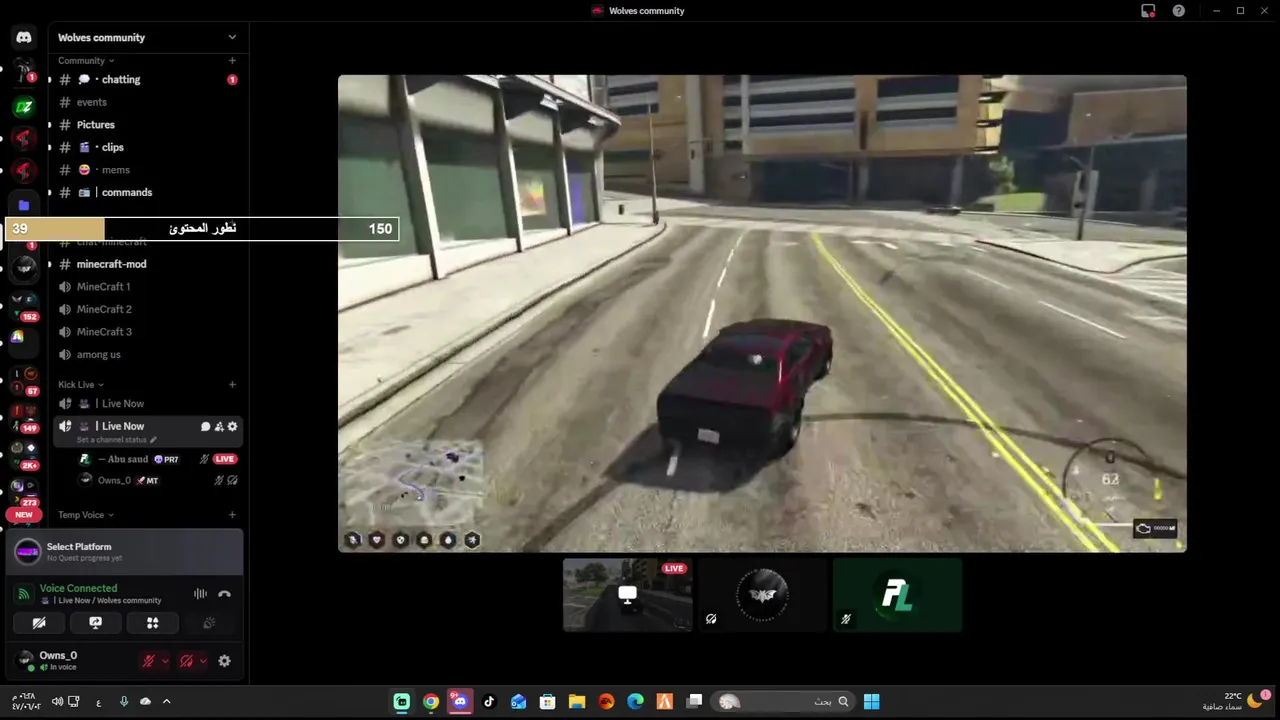Image resolution: width=1280 pixels, height=720 pixels.
Task: Invite people to the Live Now channel
Action: click(x=219, y=427)
